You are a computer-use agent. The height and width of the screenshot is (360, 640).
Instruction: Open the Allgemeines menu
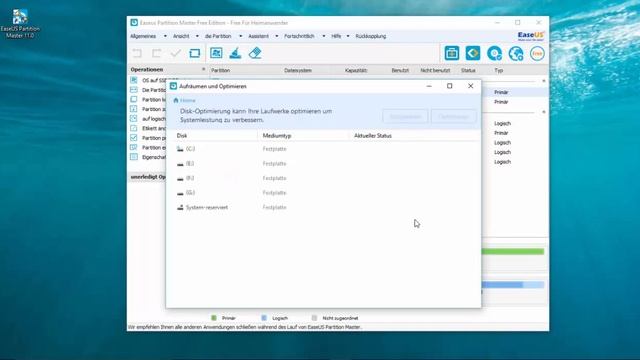[x=143, y=36]
